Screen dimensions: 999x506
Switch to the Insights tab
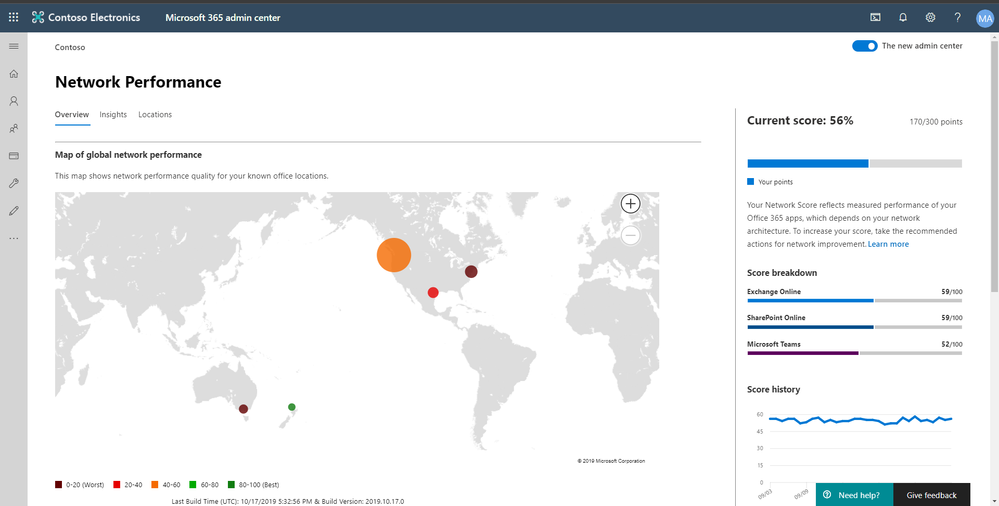click(x=113, y=115)
